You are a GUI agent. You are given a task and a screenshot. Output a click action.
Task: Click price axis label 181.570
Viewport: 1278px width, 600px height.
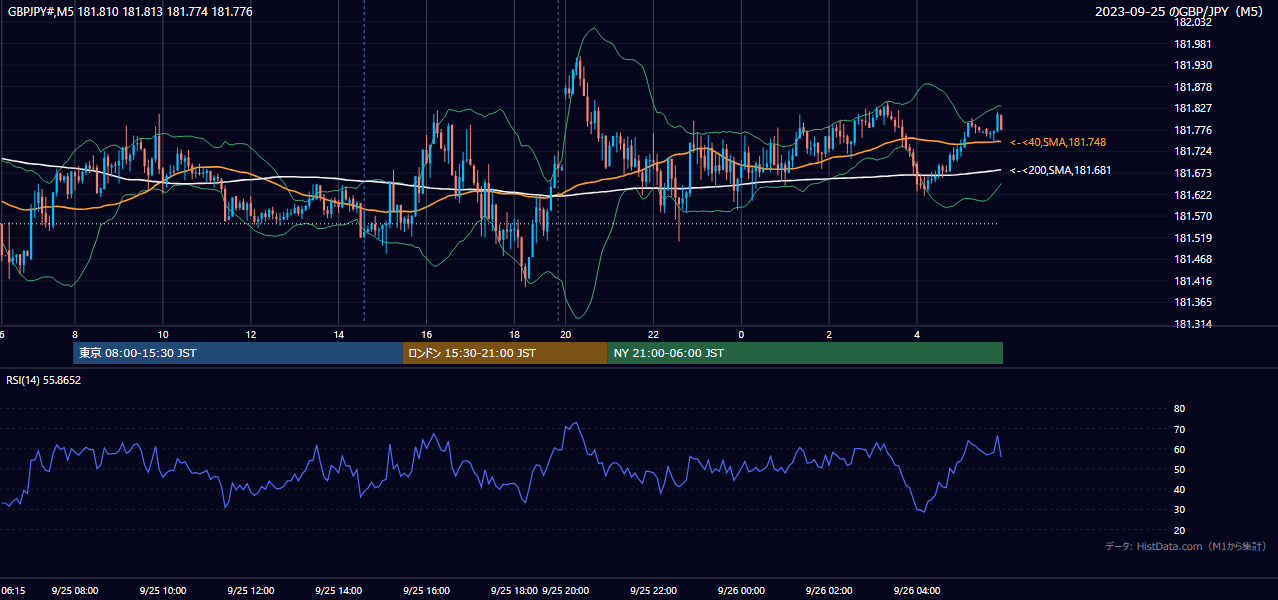1194,216
